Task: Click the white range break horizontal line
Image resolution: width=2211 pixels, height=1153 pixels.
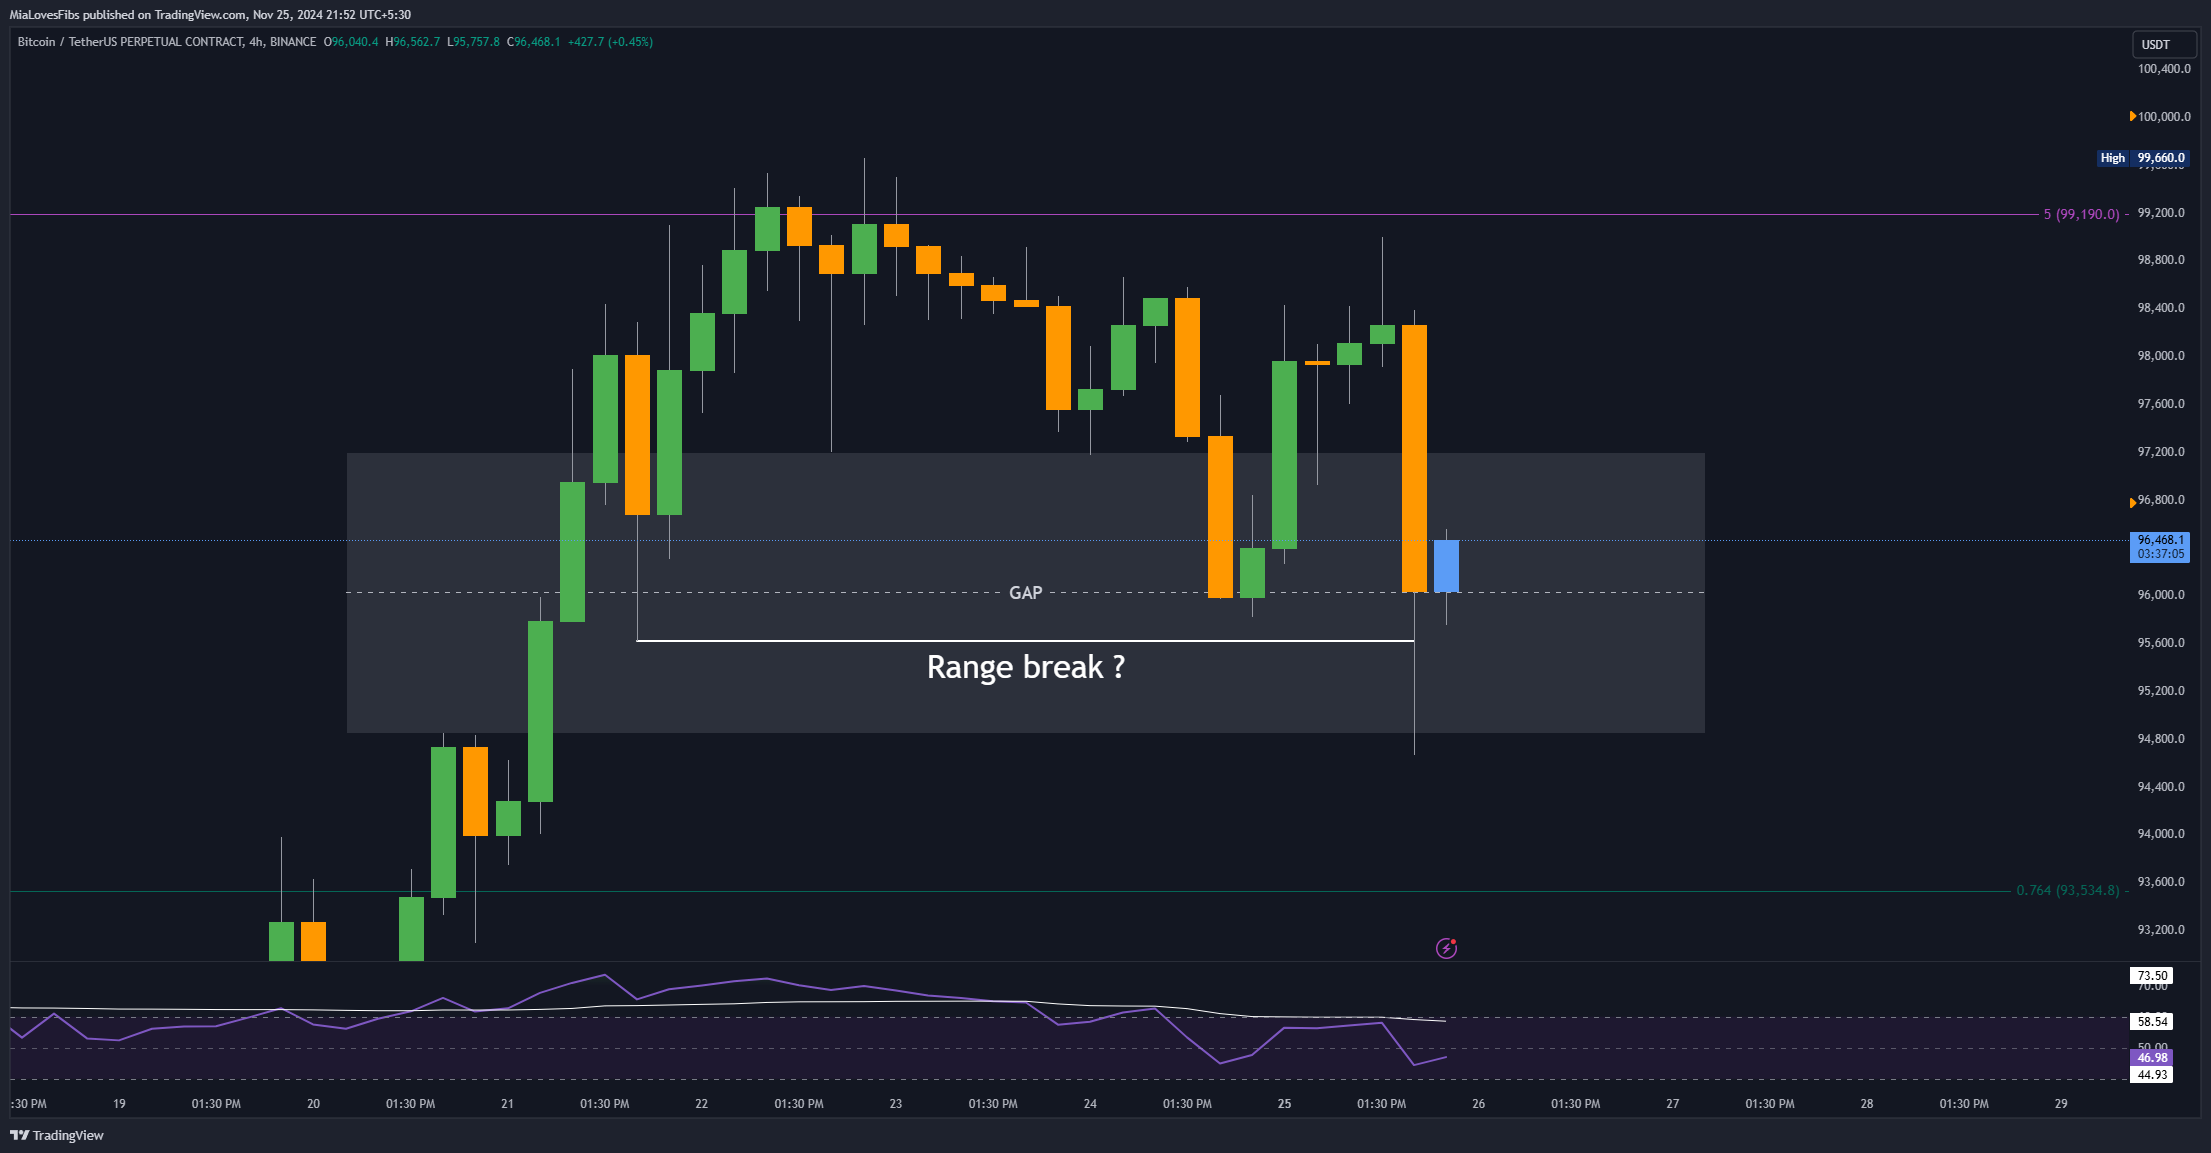Action: coord(1025,641)
